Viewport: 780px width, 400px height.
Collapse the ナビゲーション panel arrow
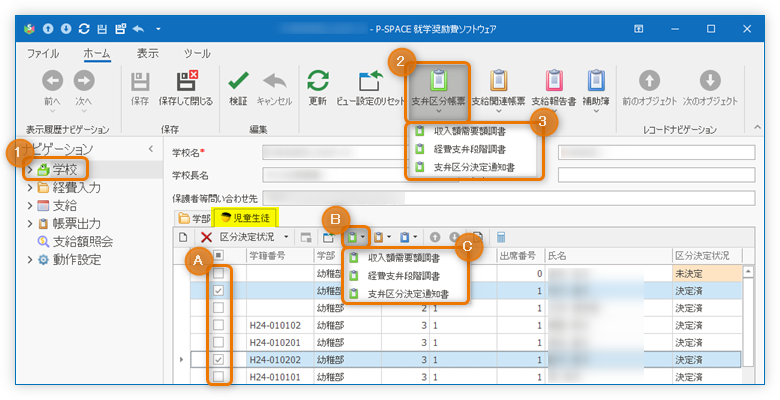coord(151,149)
